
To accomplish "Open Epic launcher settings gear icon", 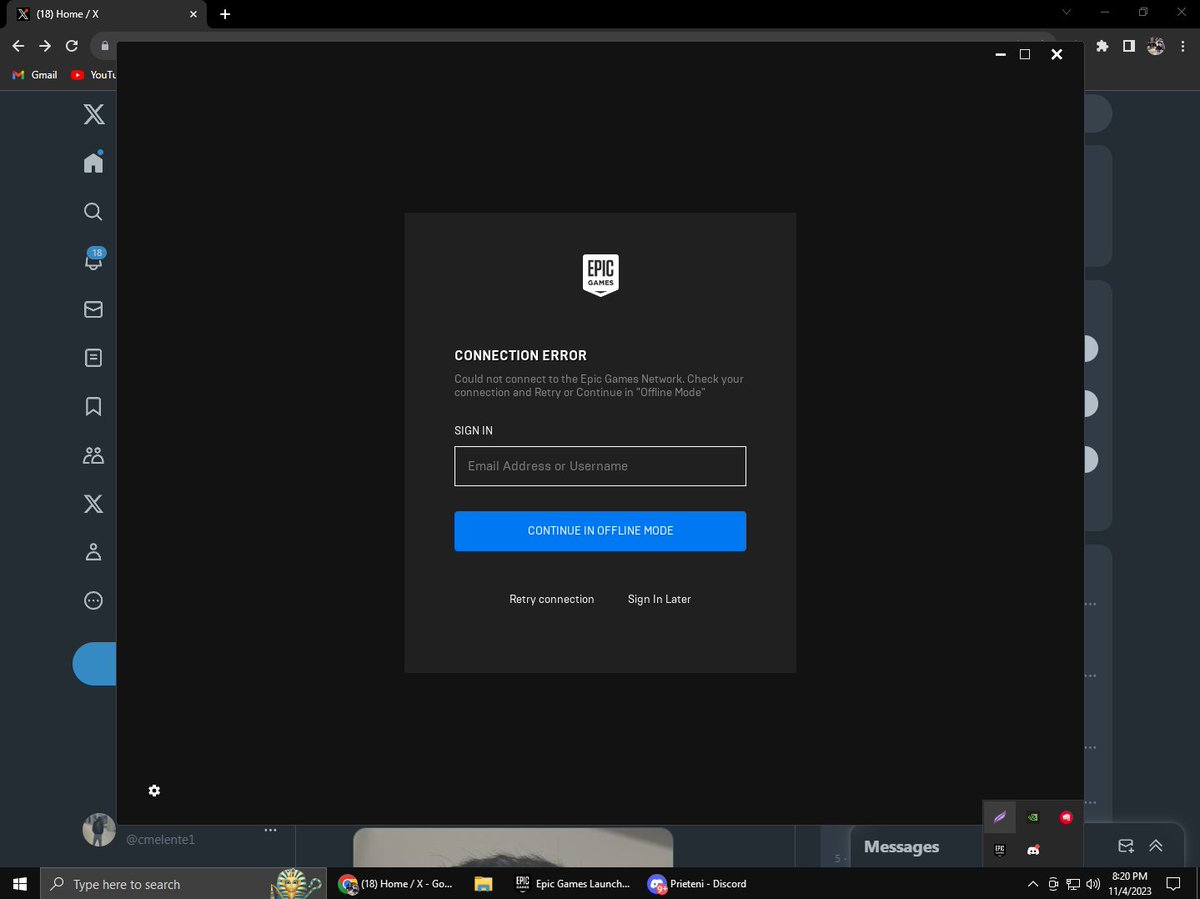I will pyautogui.click(x=154, y=791).
